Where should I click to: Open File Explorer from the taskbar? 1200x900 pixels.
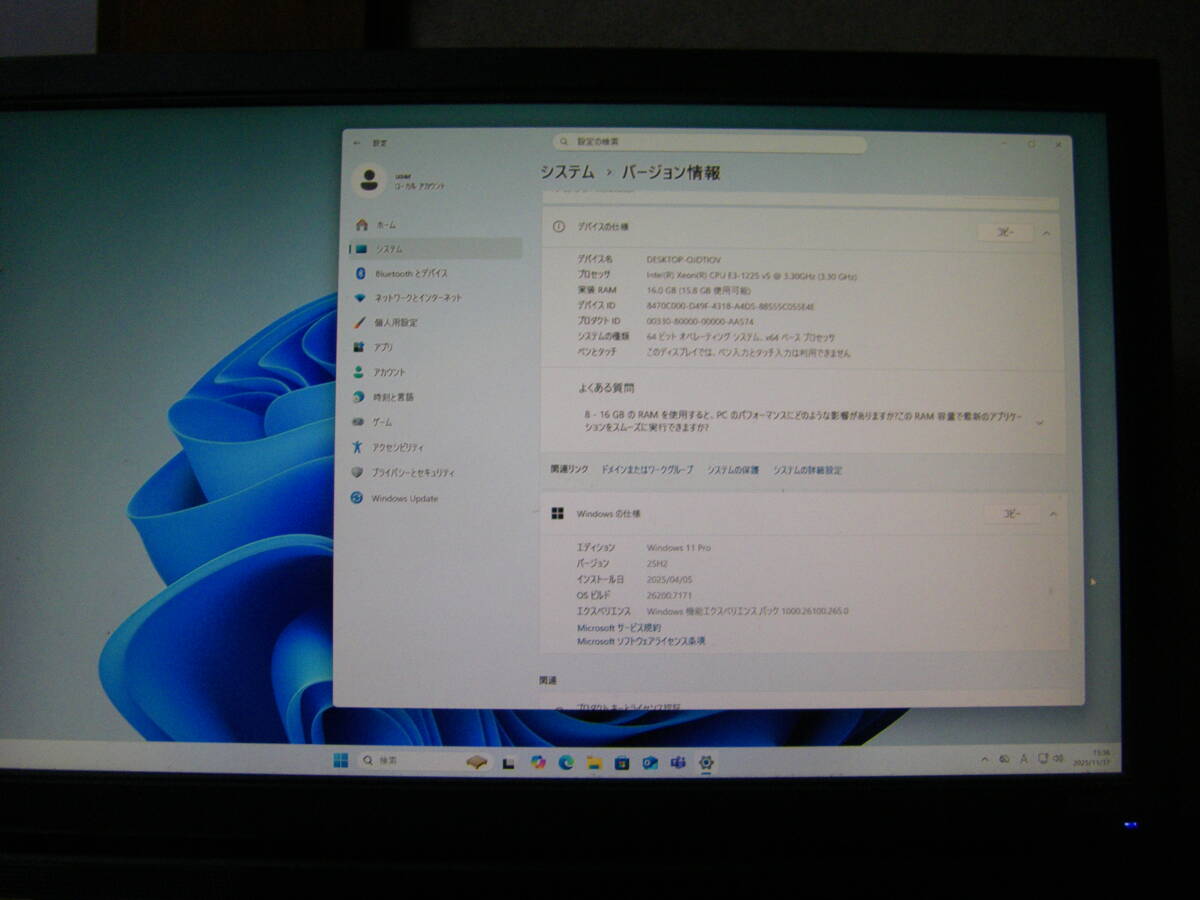(593, 763)
